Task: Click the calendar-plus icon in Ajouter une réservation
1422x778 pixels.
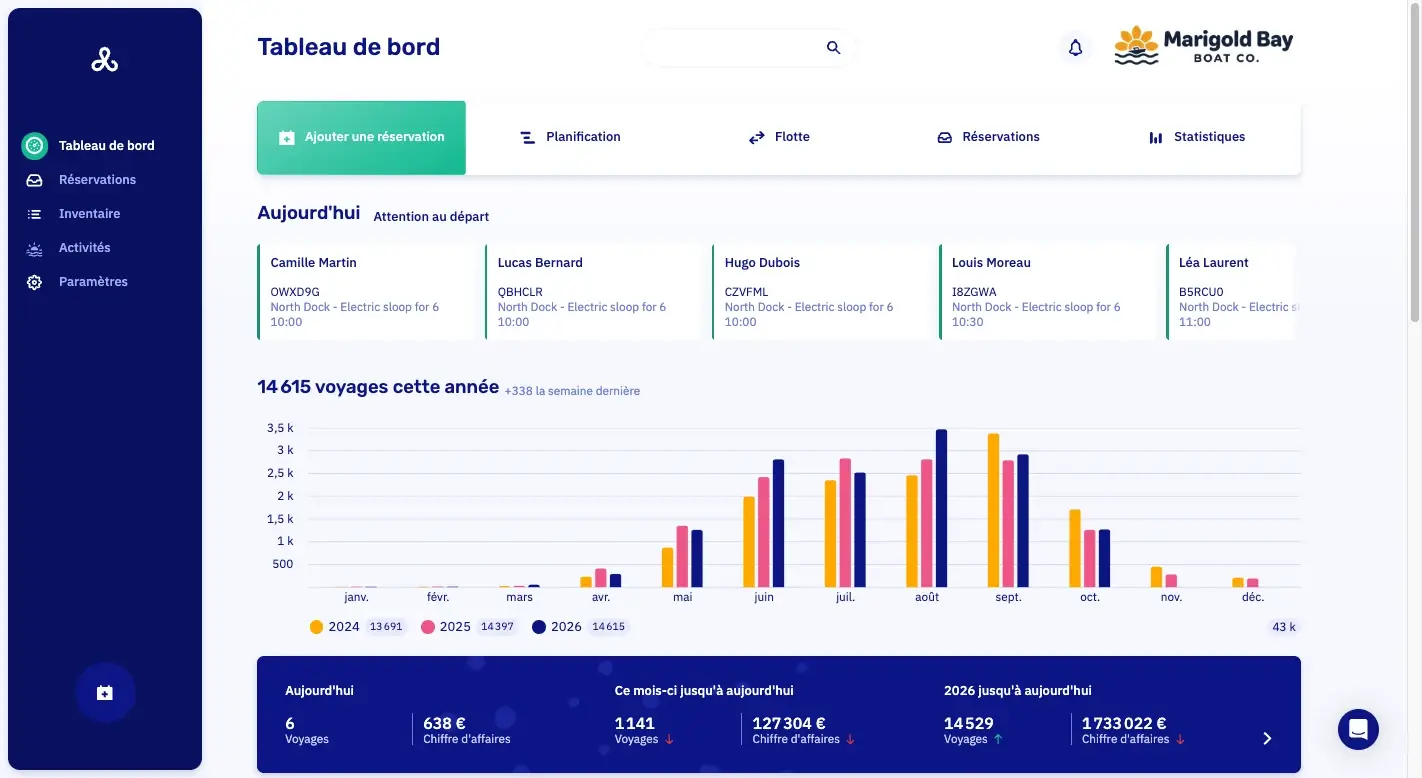Action: [x=287, y=138]
